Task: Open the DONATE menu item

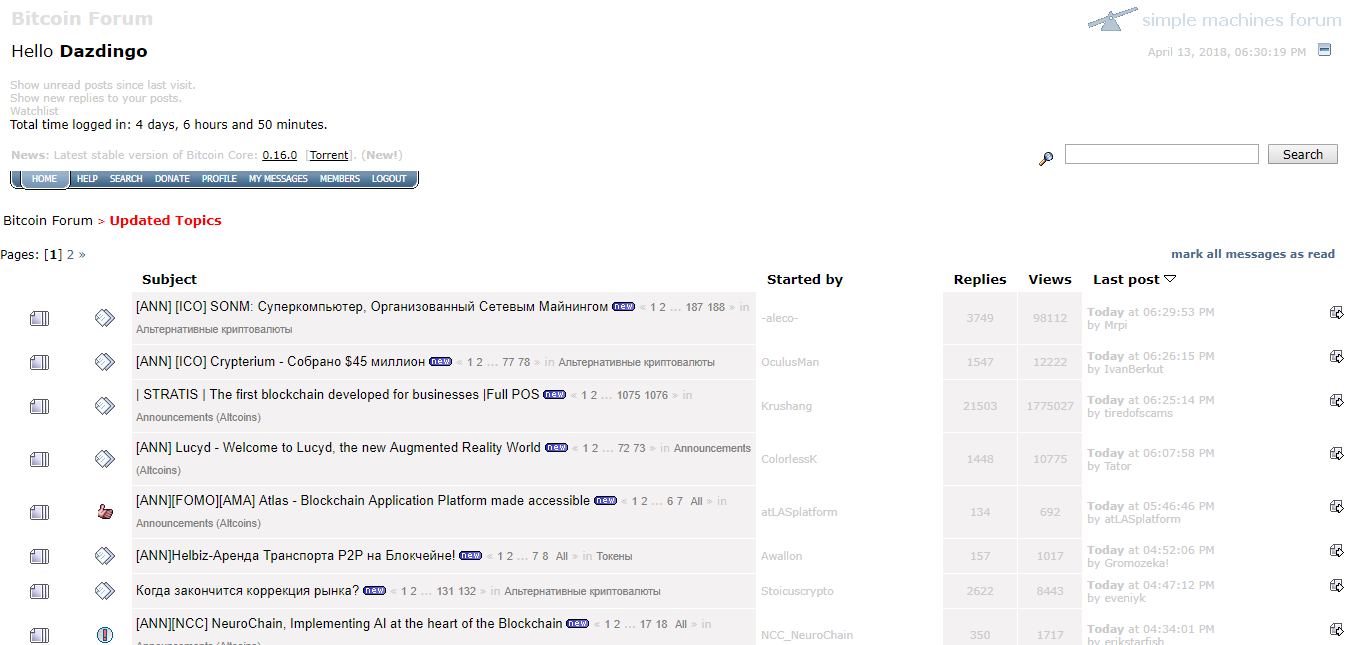Action: point(172,179)
